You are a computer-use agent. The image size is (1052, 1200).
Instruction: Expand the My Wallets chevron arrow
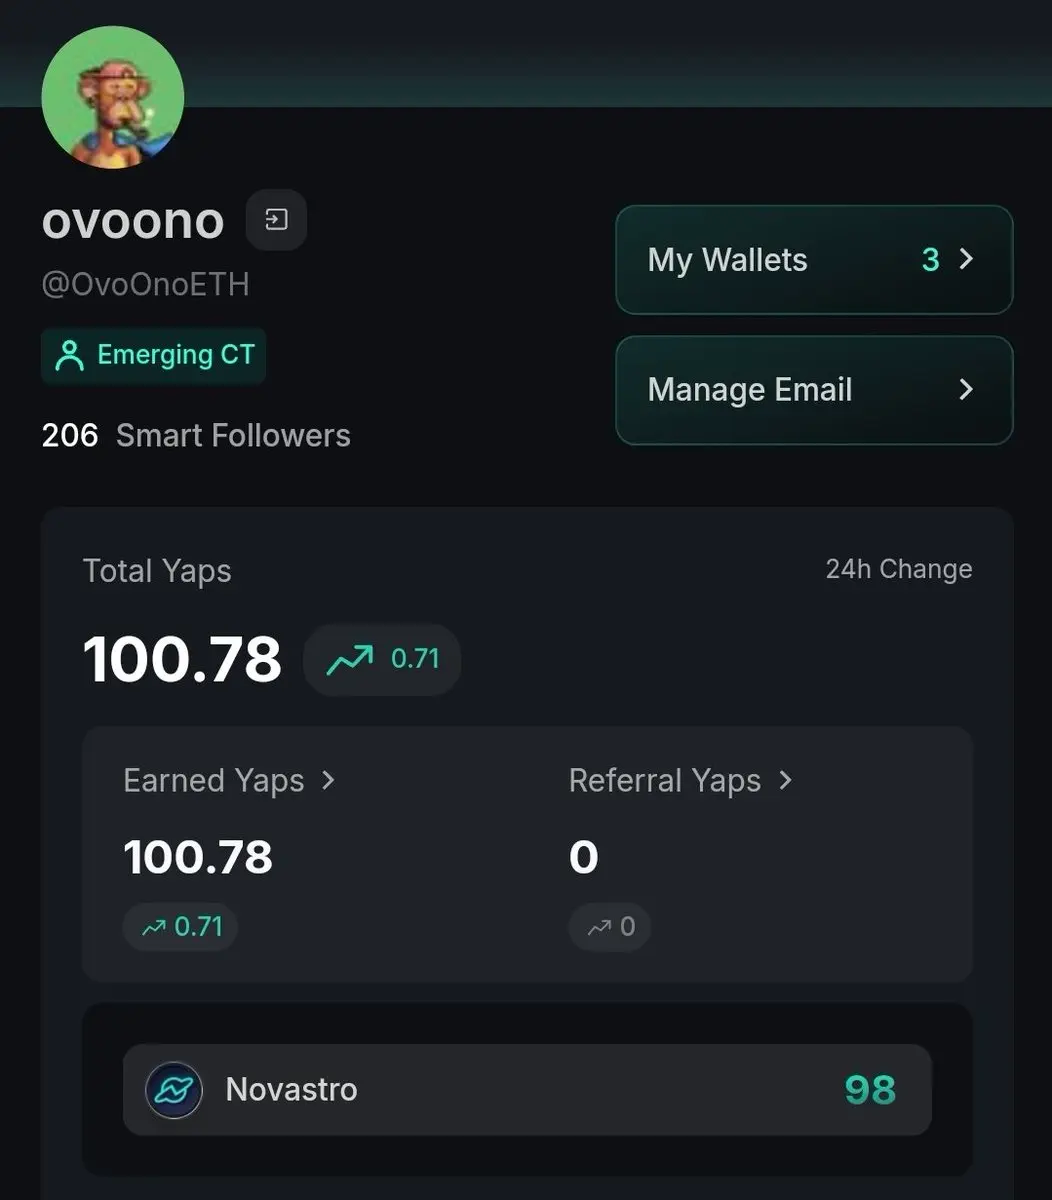click(x=966, y=259)
